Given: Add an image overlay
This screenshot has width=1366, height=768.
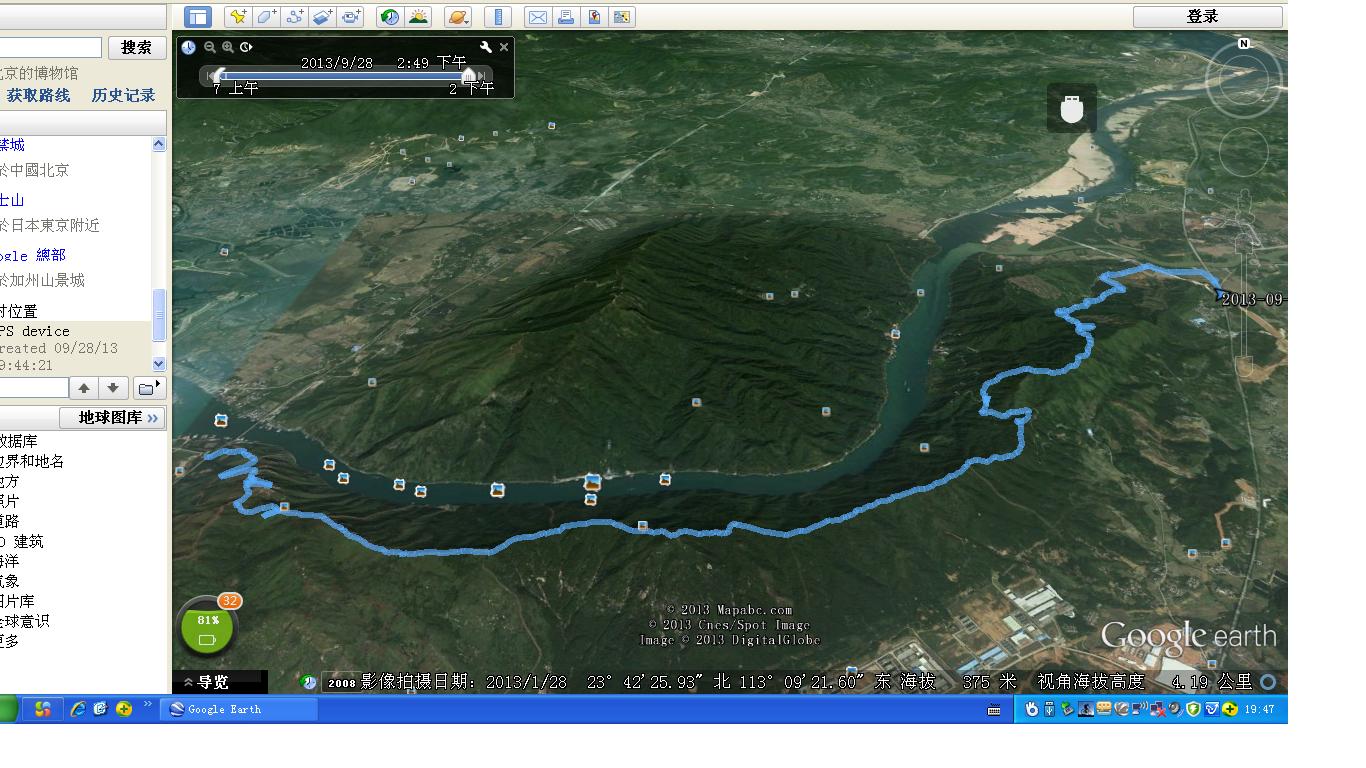Looking at the screenshot, I should (x=322, y=17).
